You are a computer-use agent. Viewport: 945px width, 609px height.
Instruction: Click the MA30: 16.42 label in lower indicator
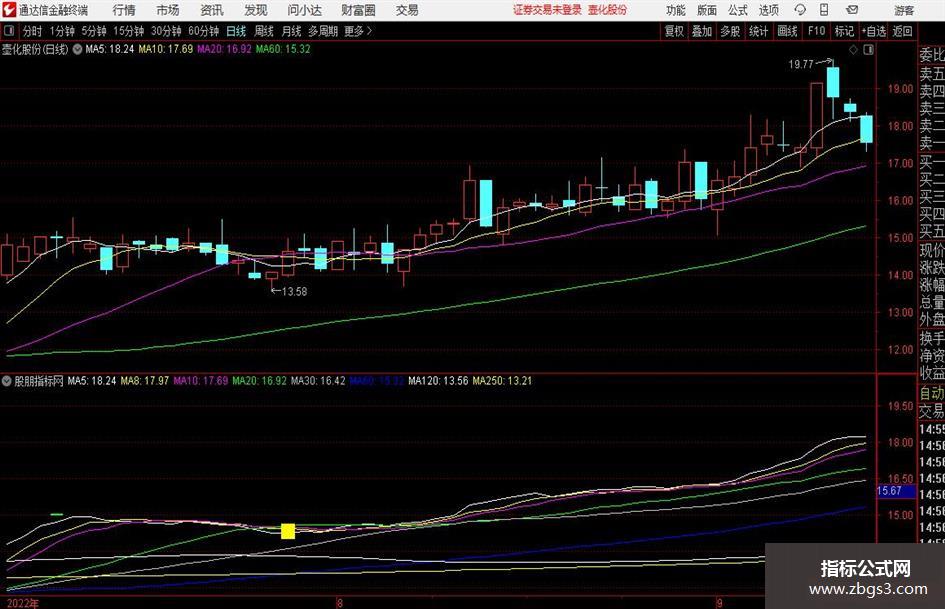318,381
